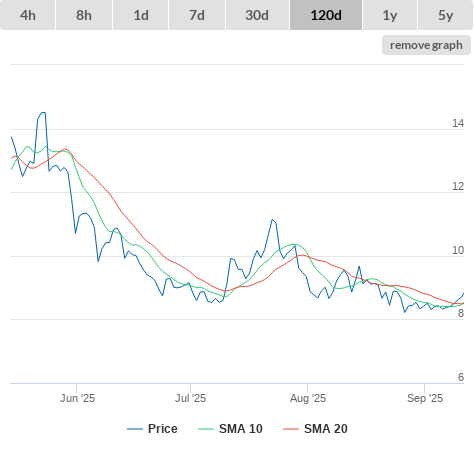Screen dimensions: 474x455
Task: Choose the 1d range tab
Action: (141, 15)
